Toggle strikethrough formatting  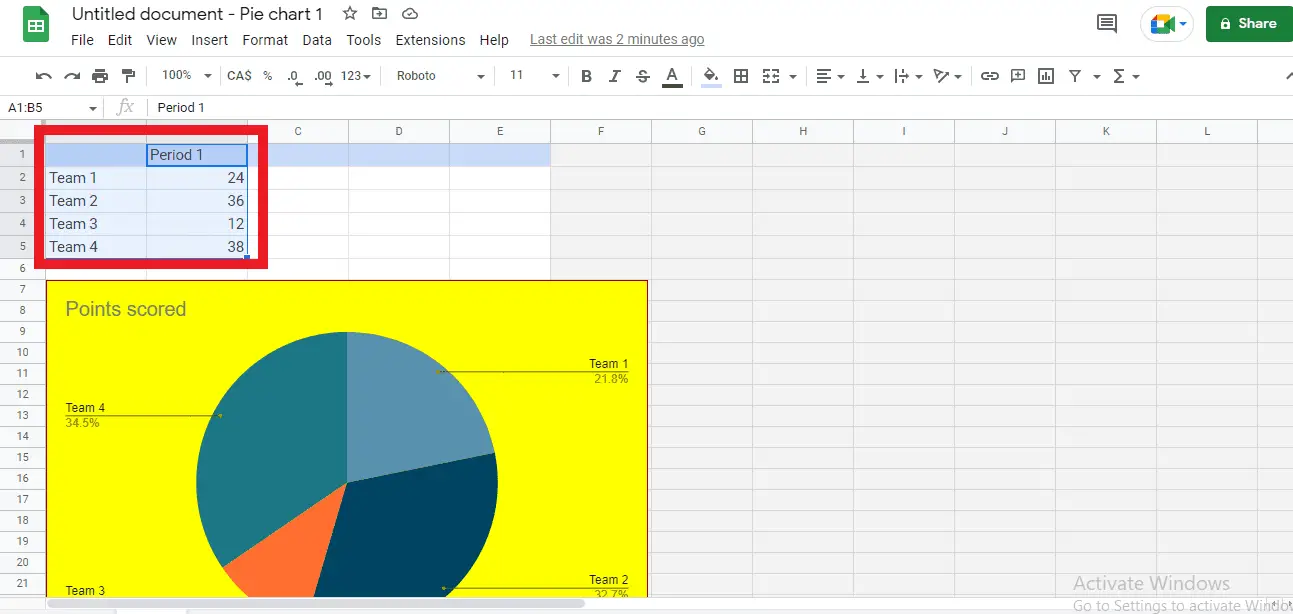(643, 76)
